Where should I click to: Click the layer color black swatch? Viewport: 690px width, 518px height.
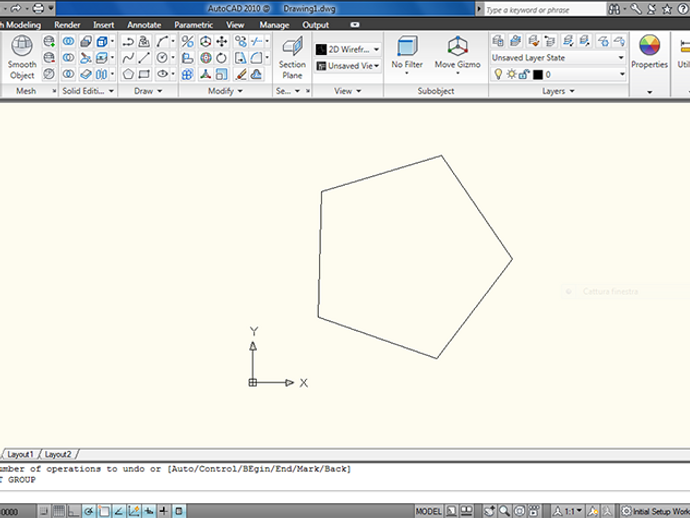click(x=538, y=75)
